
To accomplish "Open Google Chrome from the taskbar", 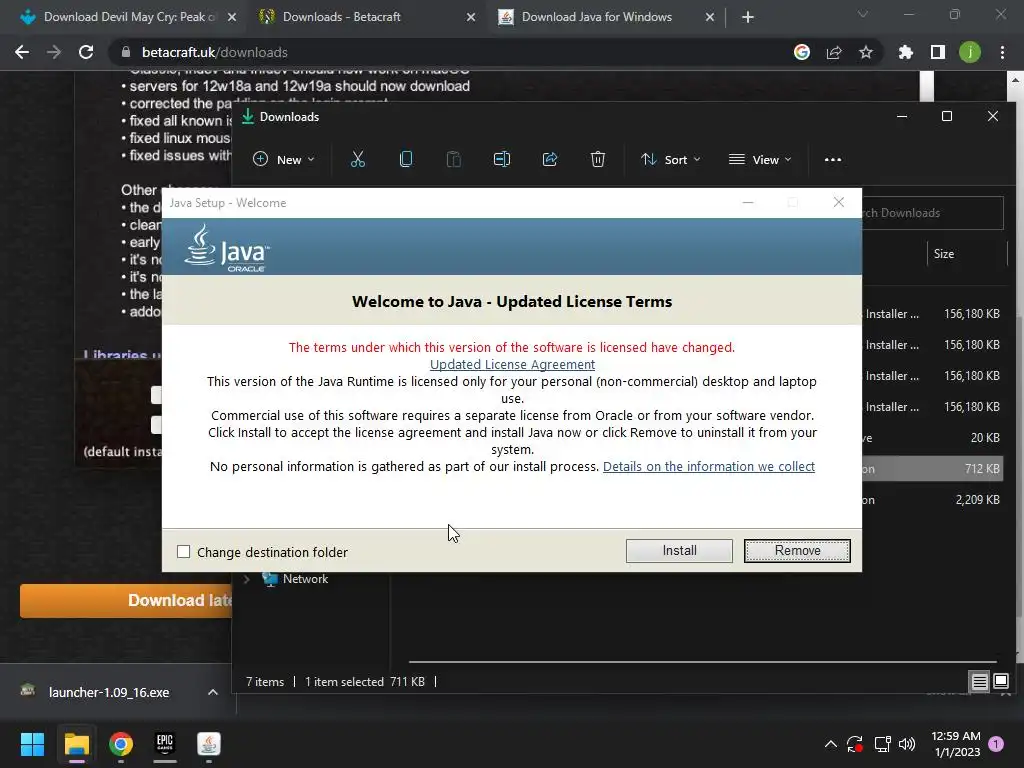I will (x=121, y=744).
